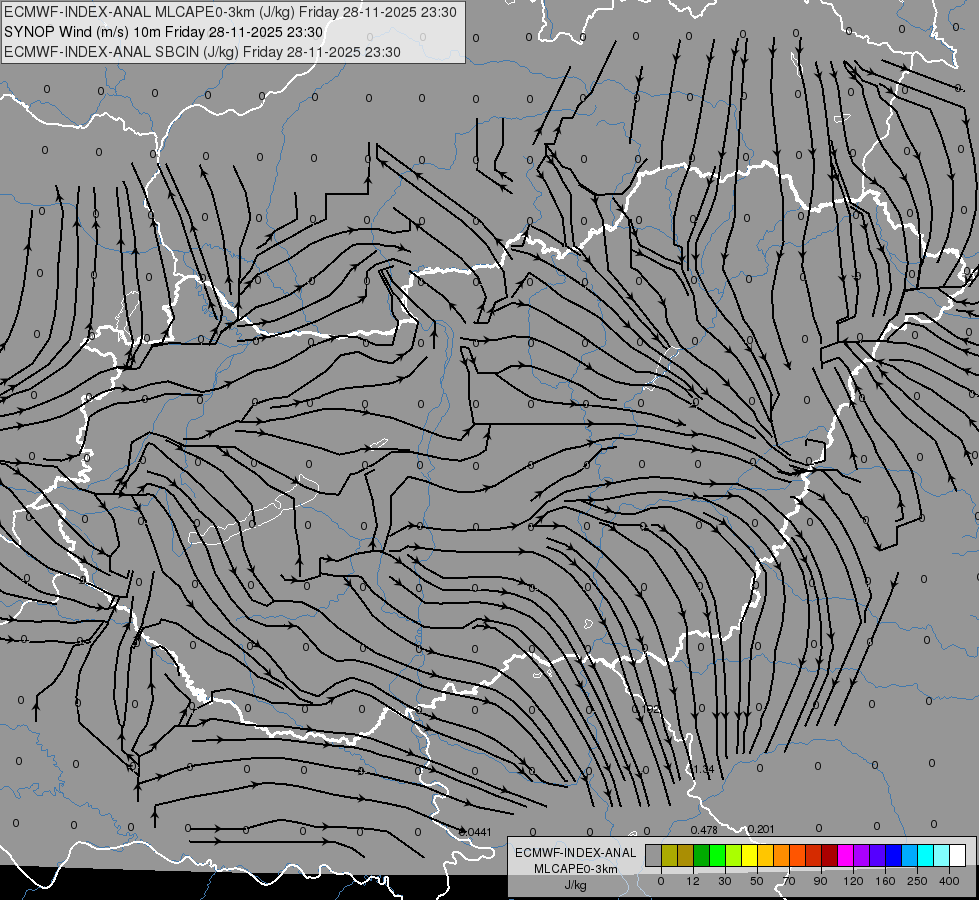
Task: Choose the indigo swatch before 160
Action: pyautogui.click(x=878, y=855)
